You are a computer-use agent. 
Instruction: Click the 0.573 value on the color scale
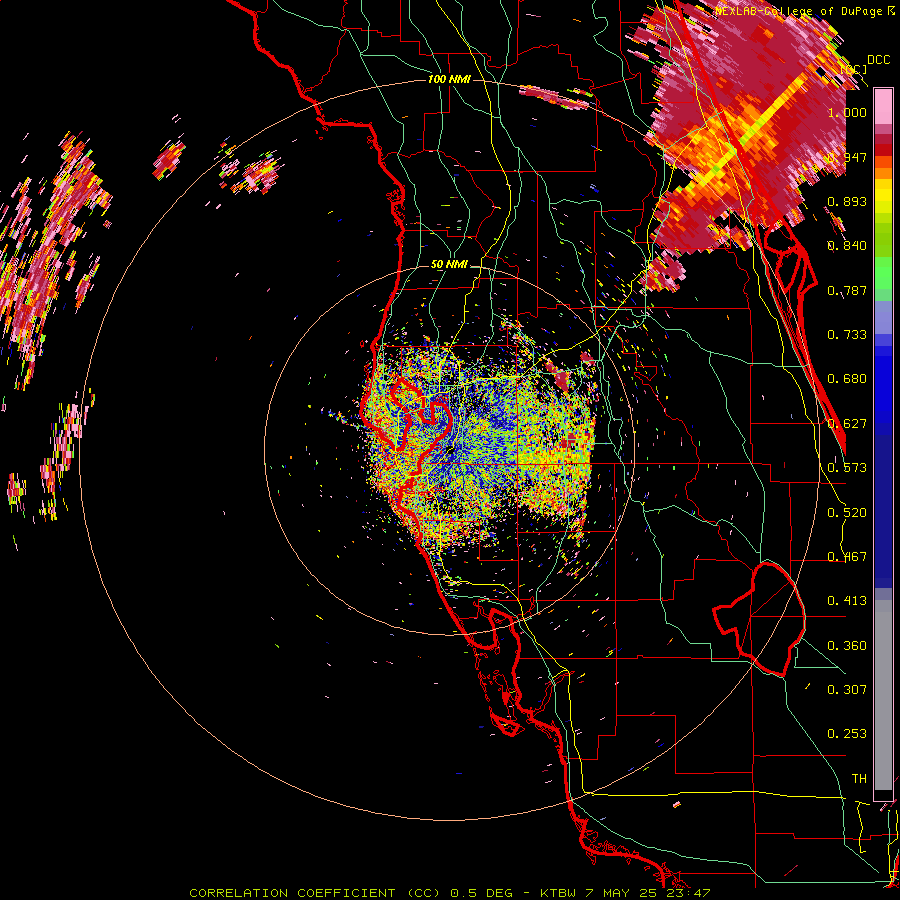(x=847, y=468)
